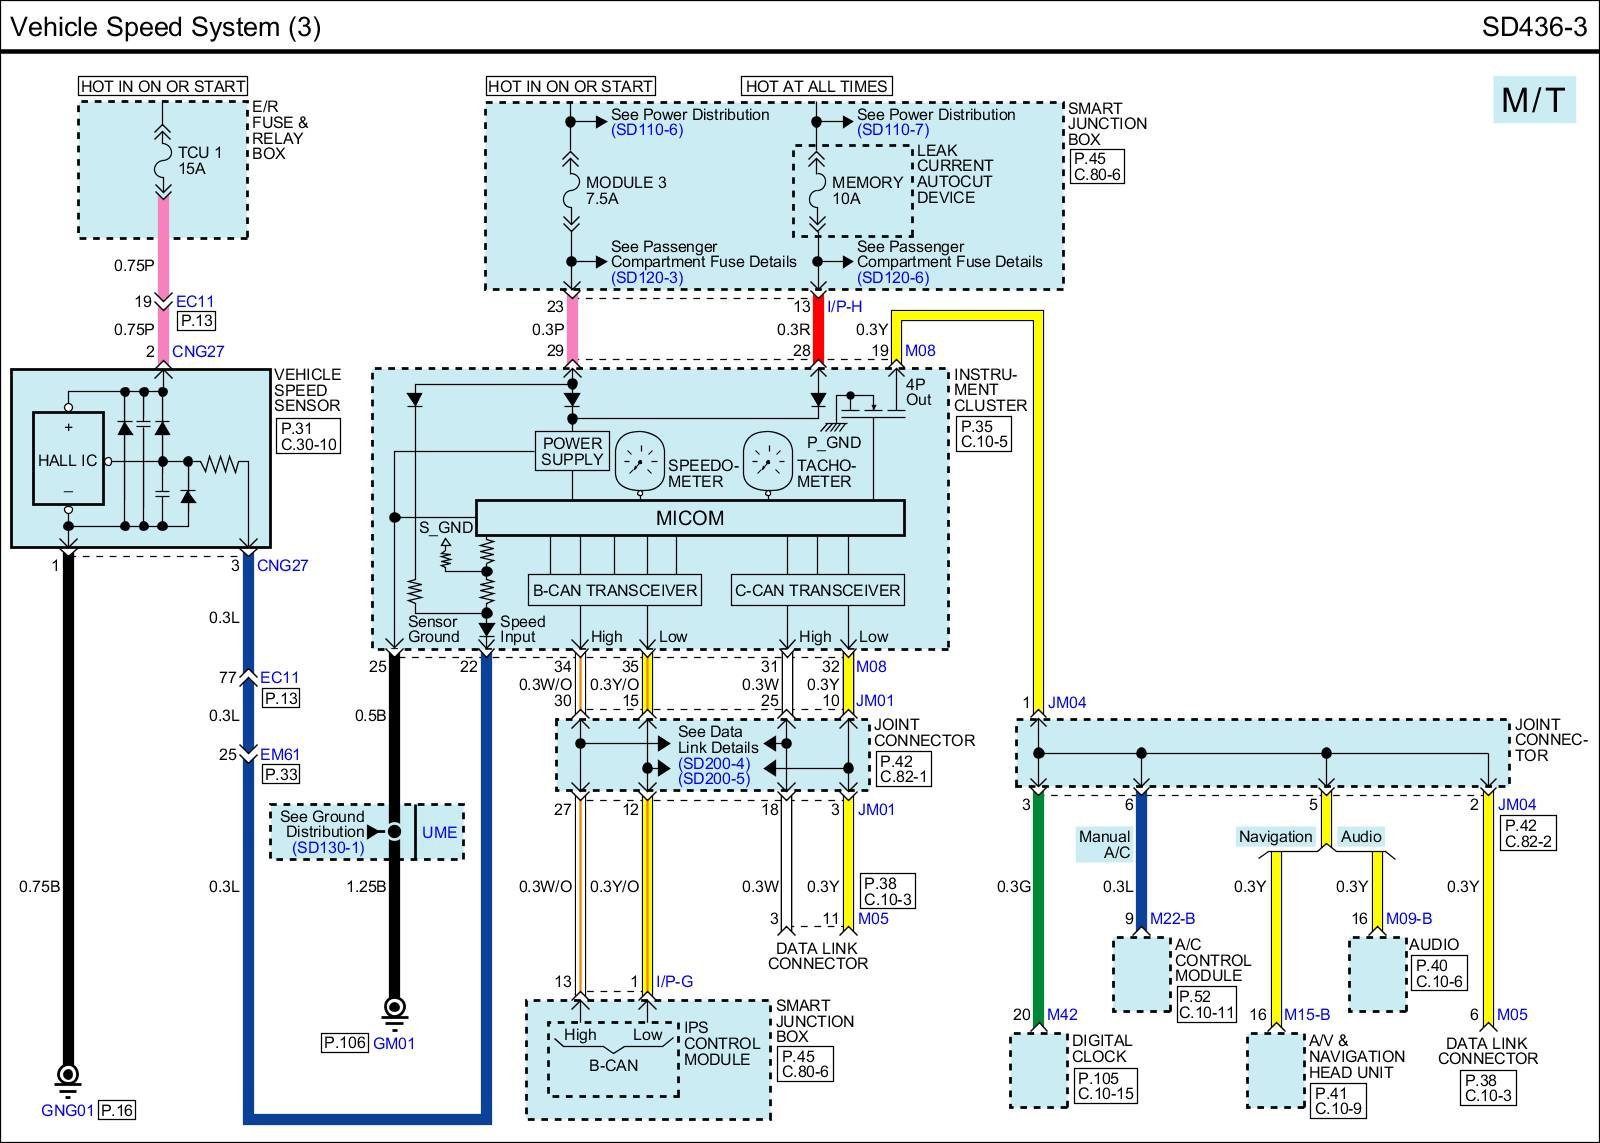Image resolution: width=1600 pixels, height=1143 pixels.
Task: Select the MICOM block
Action: 689,518
